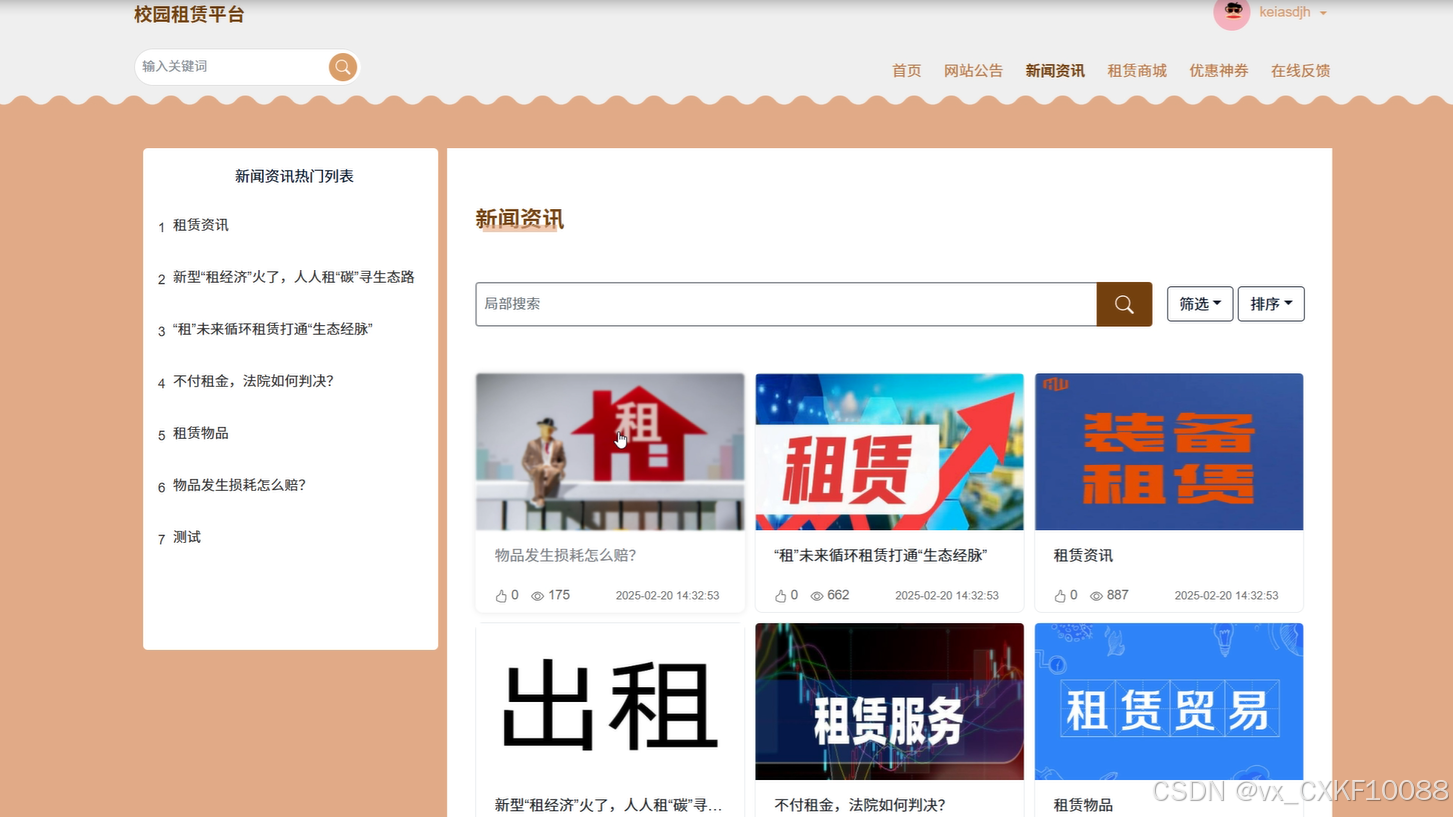Open the 排序 sort dropdown

tap(1271, 304)
